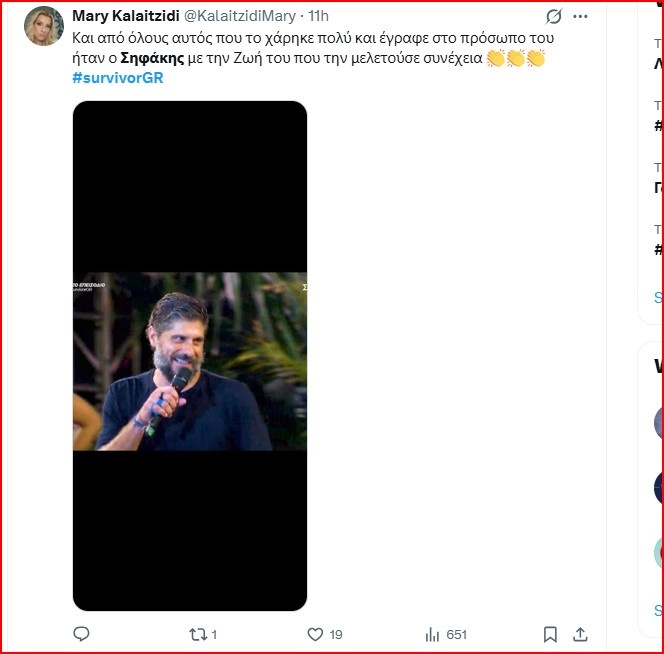Image resolution: width=664 pixels, height=654 pixels.
Task: Click the tweet's Greek text body
Action: pyautogui.click(x=300, y=38)
